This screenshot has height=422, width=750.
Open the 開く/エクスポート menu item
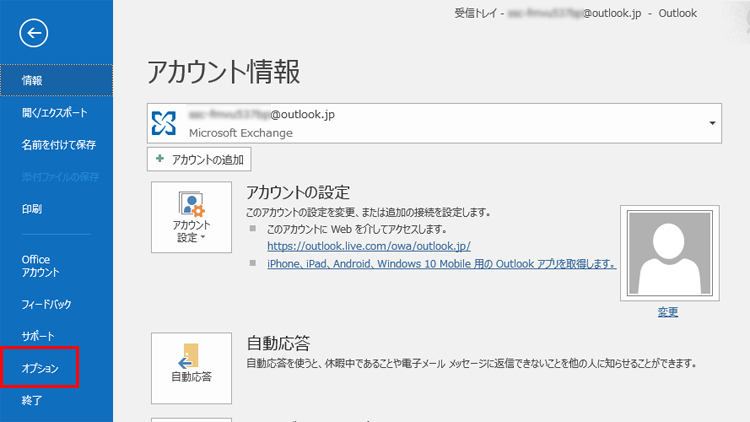(x=56, y=112)
